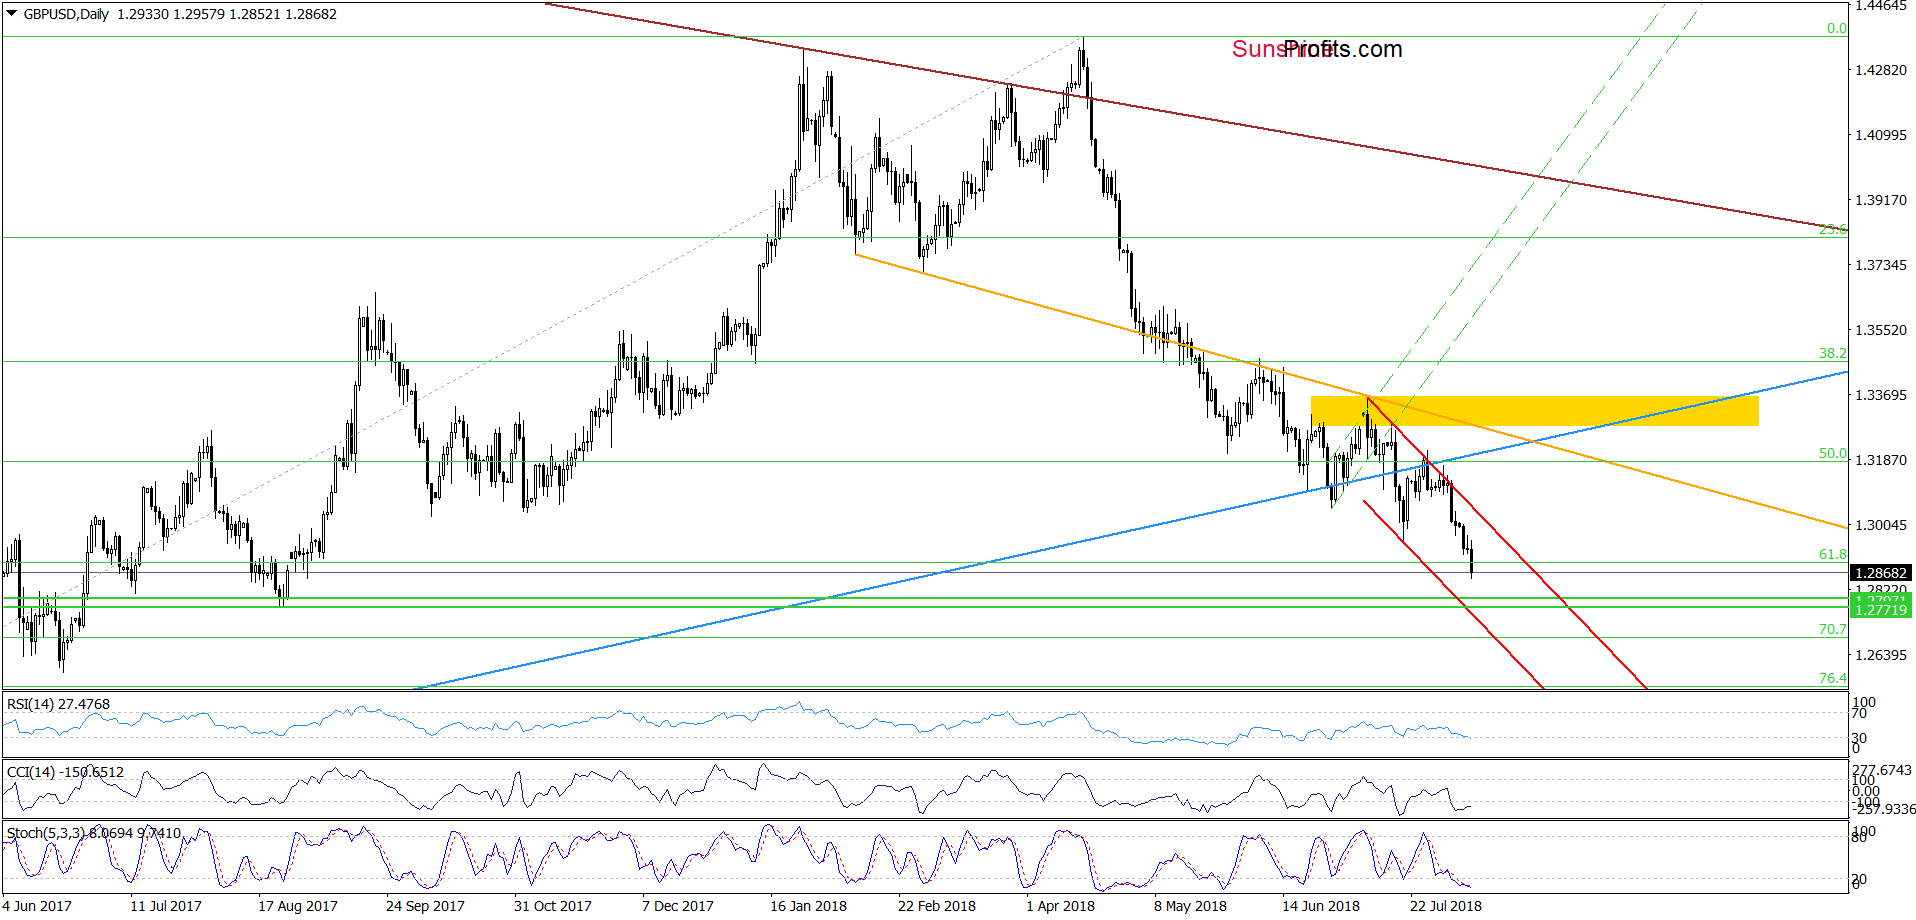Click the 1.37345 price axis value
The height and width of the screenshot is (920, 1916).
(x=1881, y=265)
